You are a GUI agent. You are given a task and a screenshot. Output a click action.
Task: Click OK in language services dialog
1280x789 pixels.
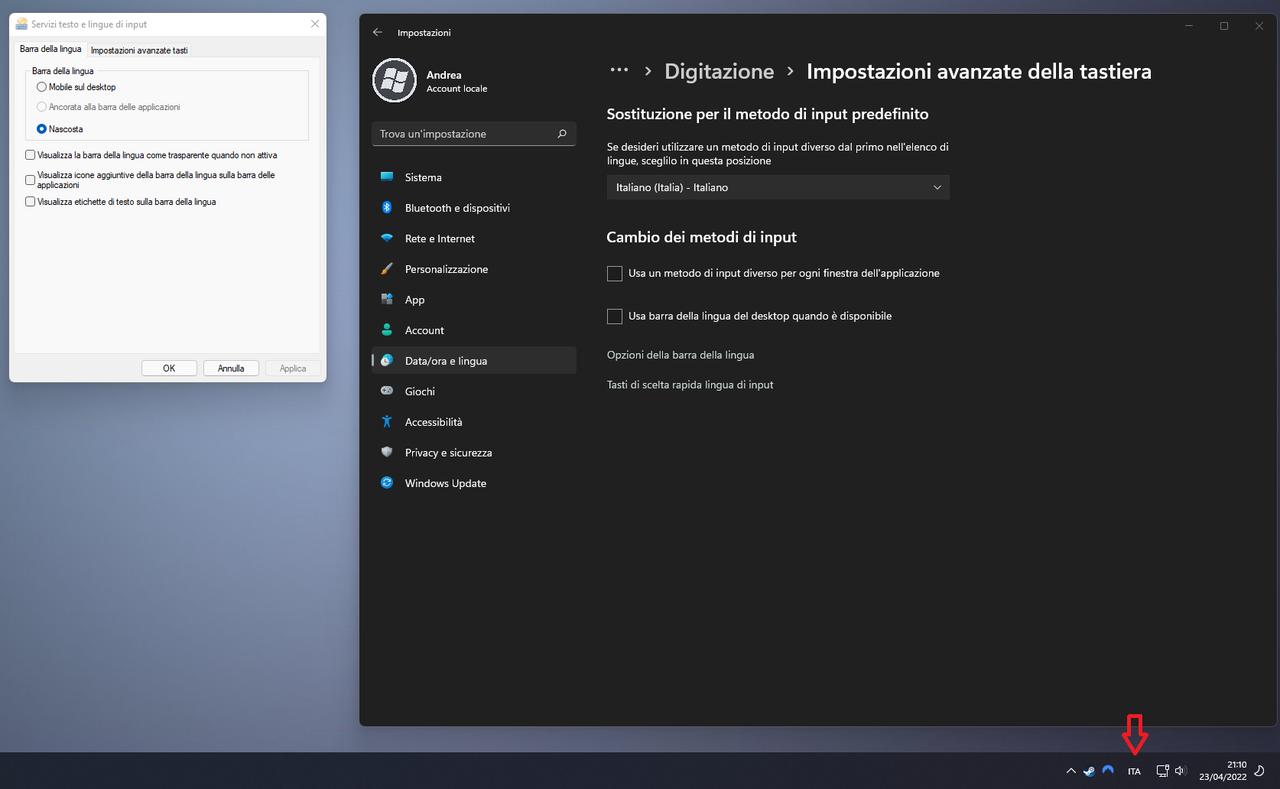pyautogui.click(x=169, y=368)
